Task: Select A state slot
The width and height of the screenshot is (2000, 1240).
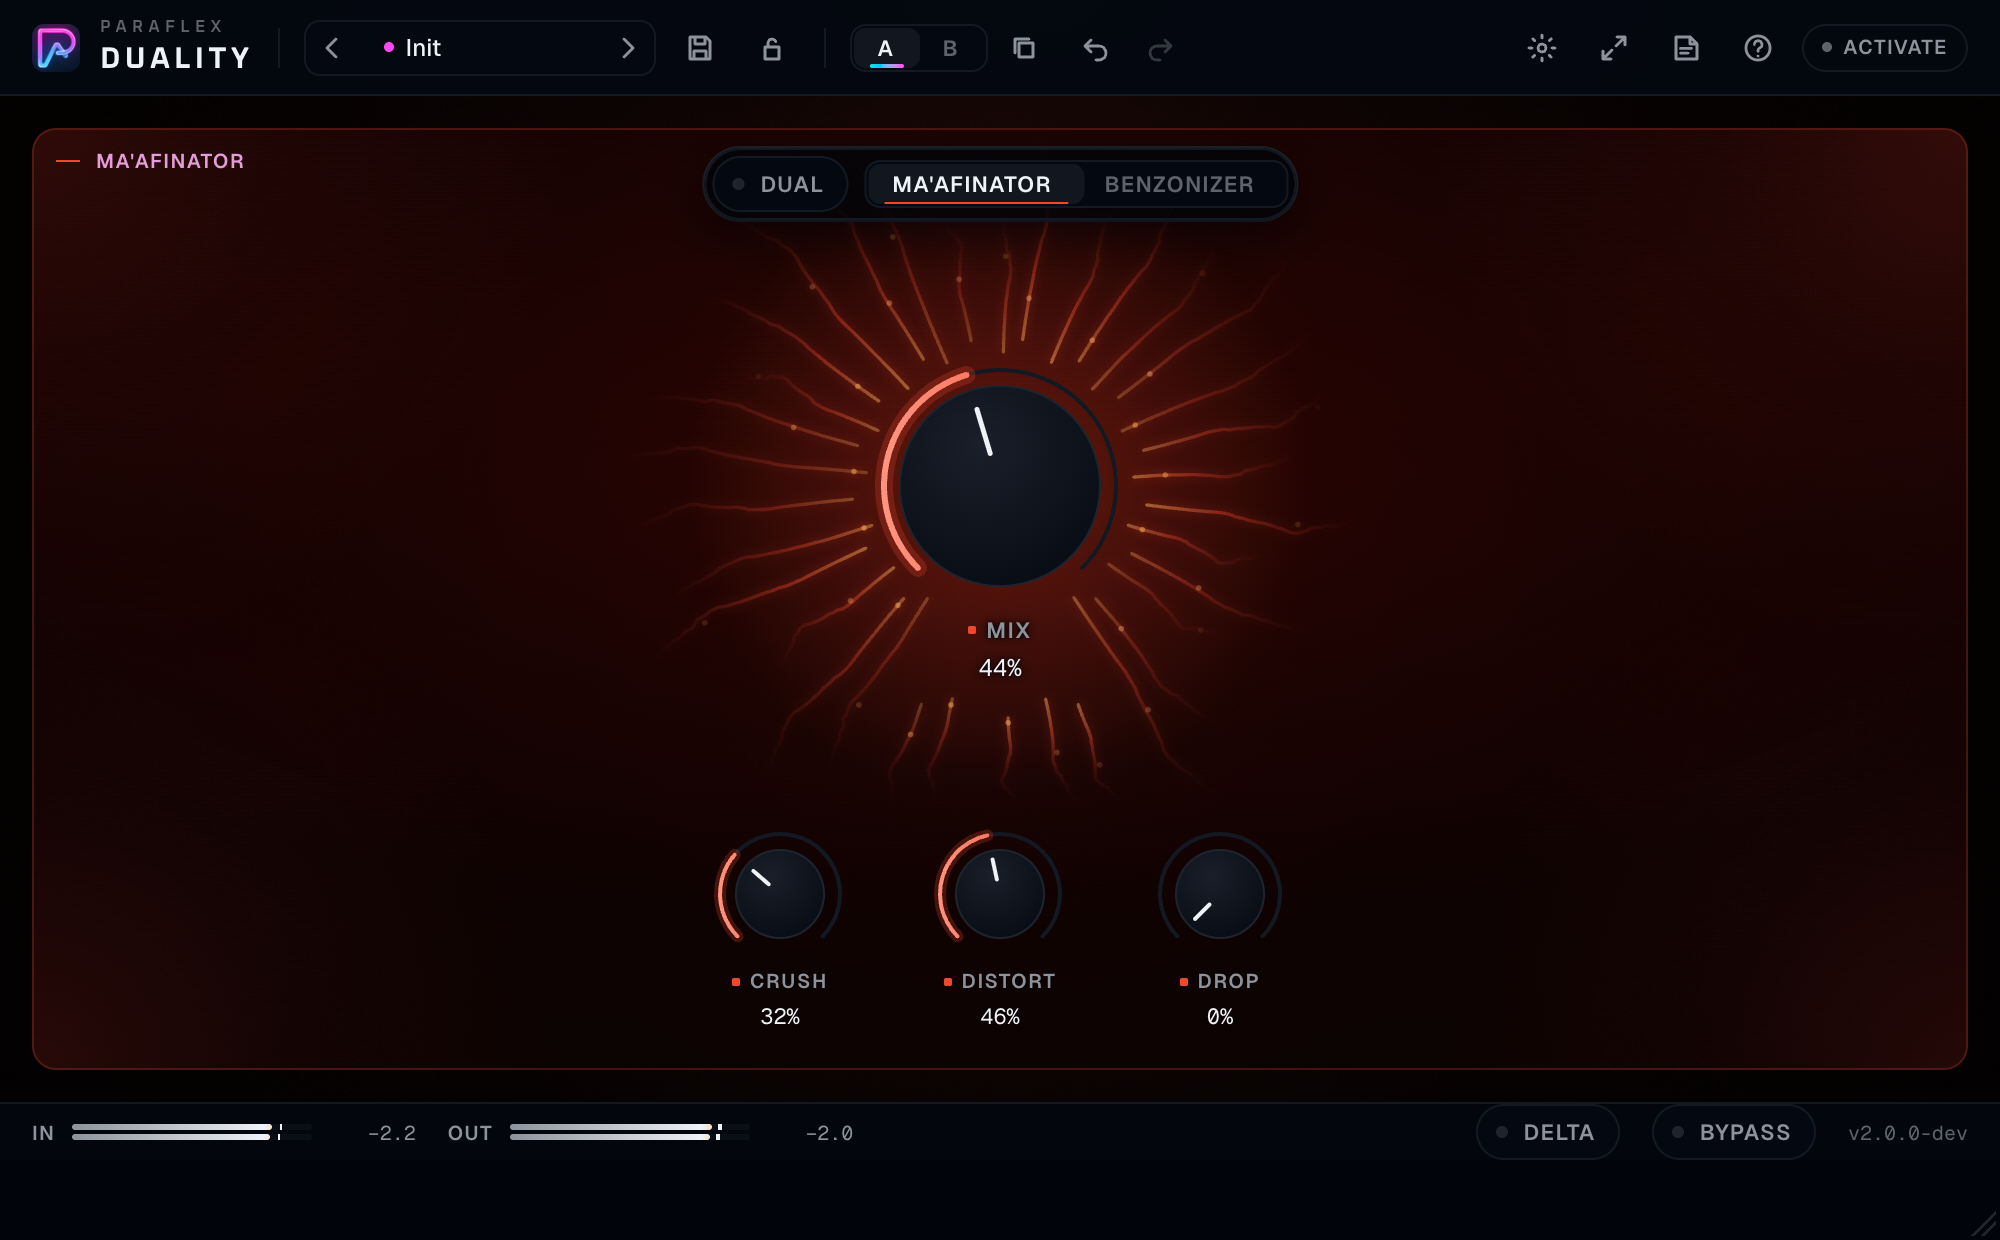Action: tap(885, 48)
